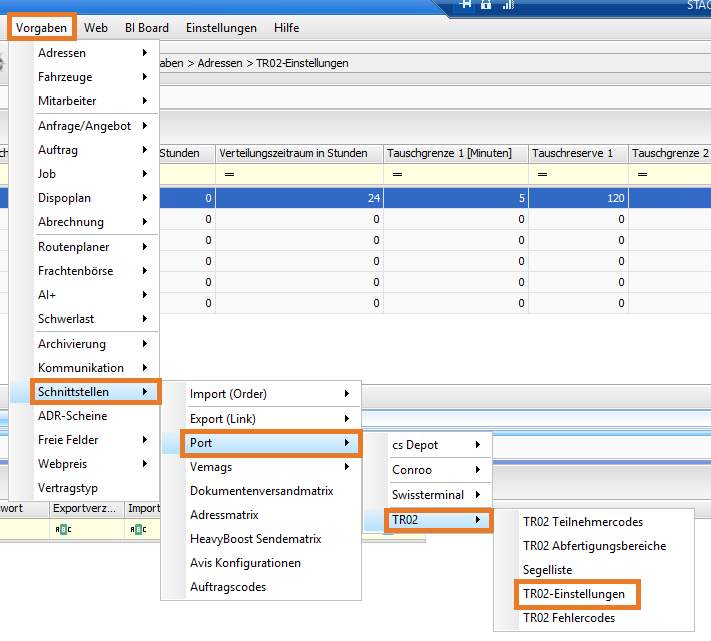Open the BI Board menu

(146, 28)
